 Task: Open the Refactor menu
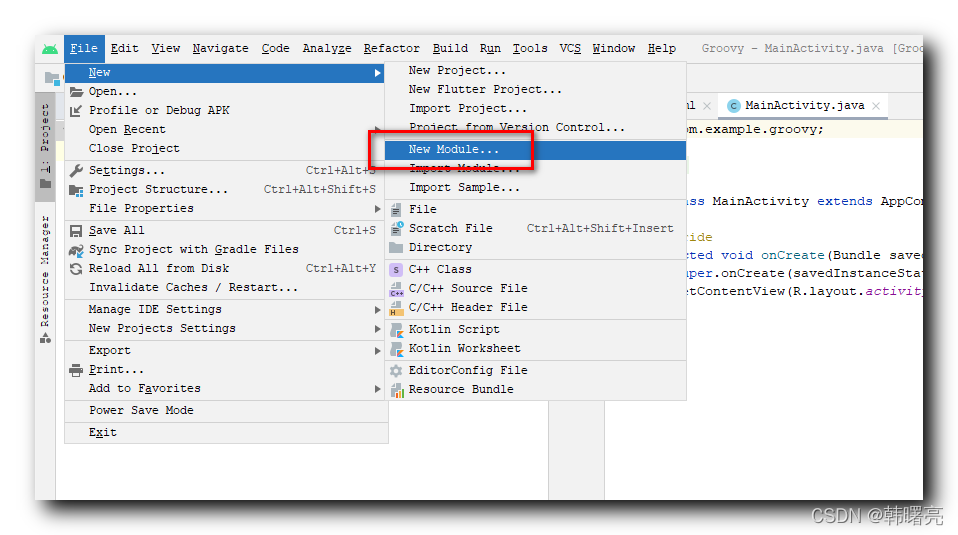(391, 48)
